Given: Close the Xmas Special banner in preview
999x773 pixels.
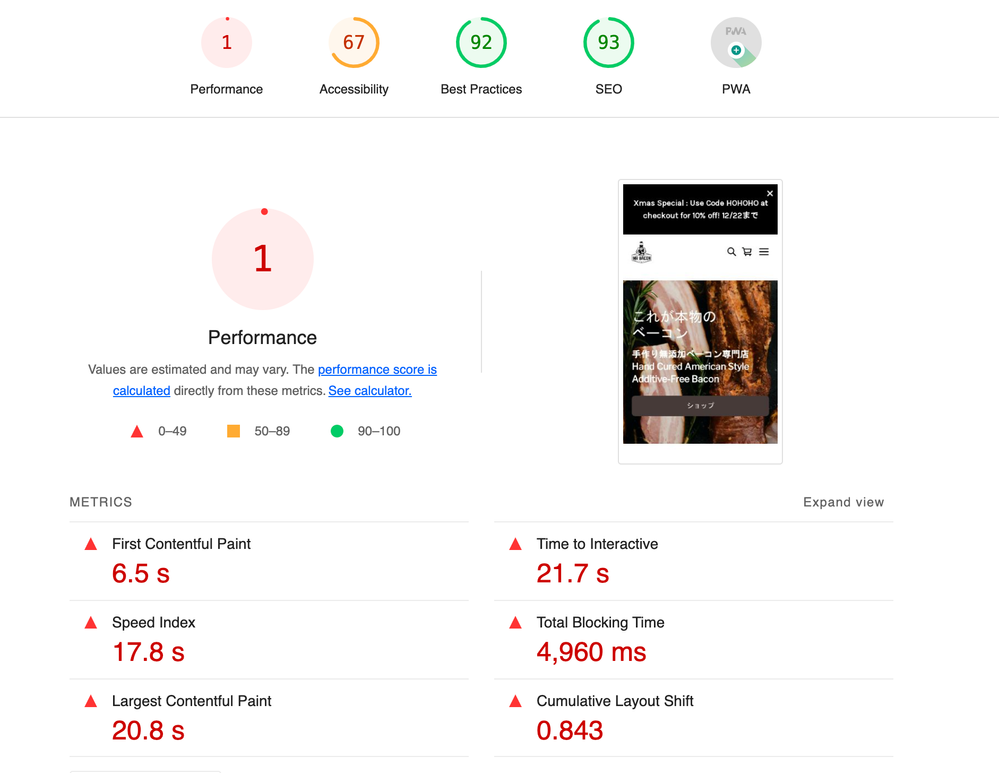Looking at the screenshot, I should [770, 193].
